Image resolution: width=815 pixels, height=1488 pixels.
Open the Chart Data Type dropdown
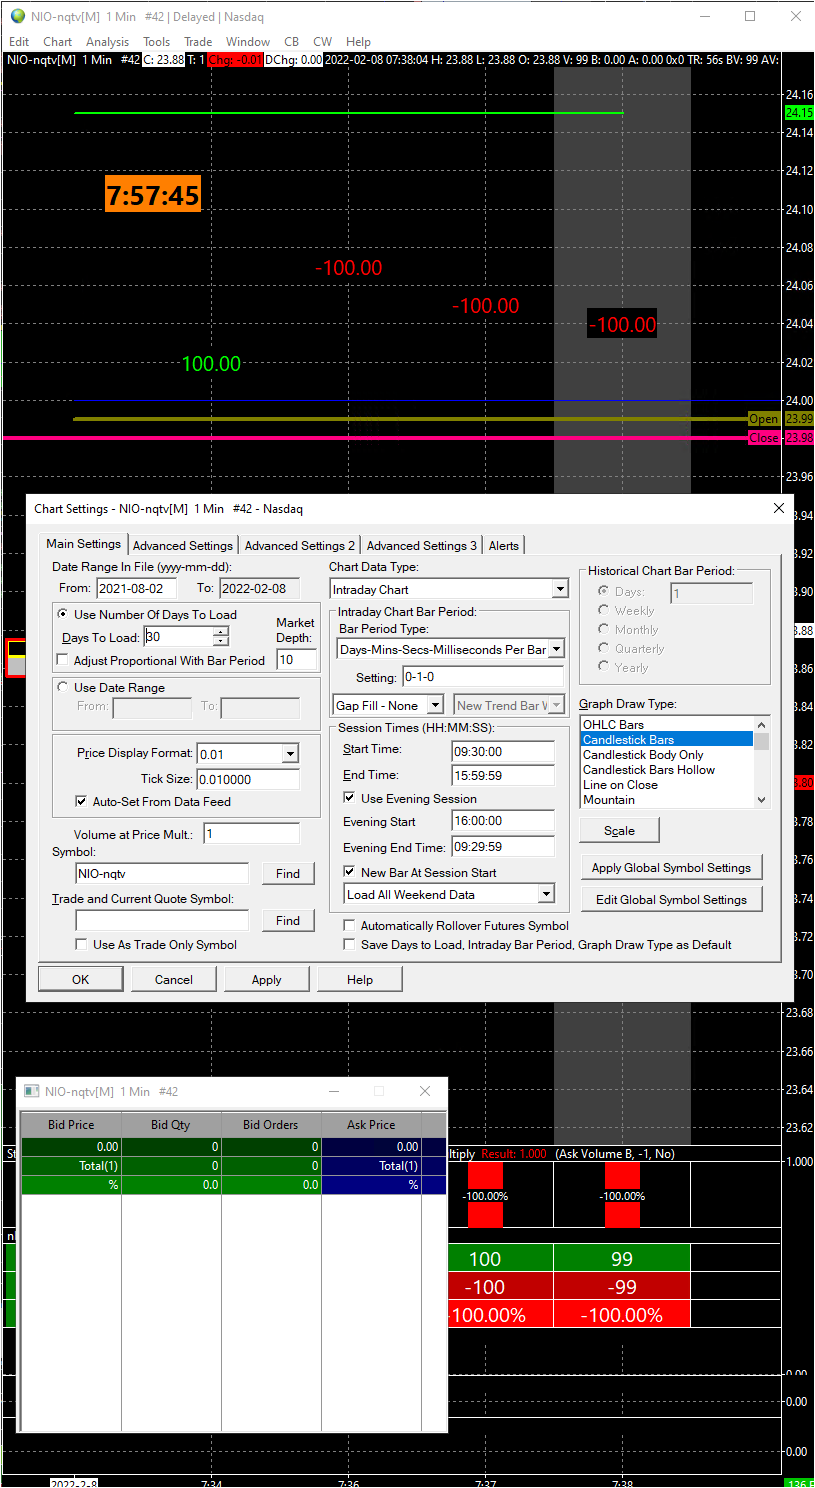pyautogui.click(x=560, y=589)
